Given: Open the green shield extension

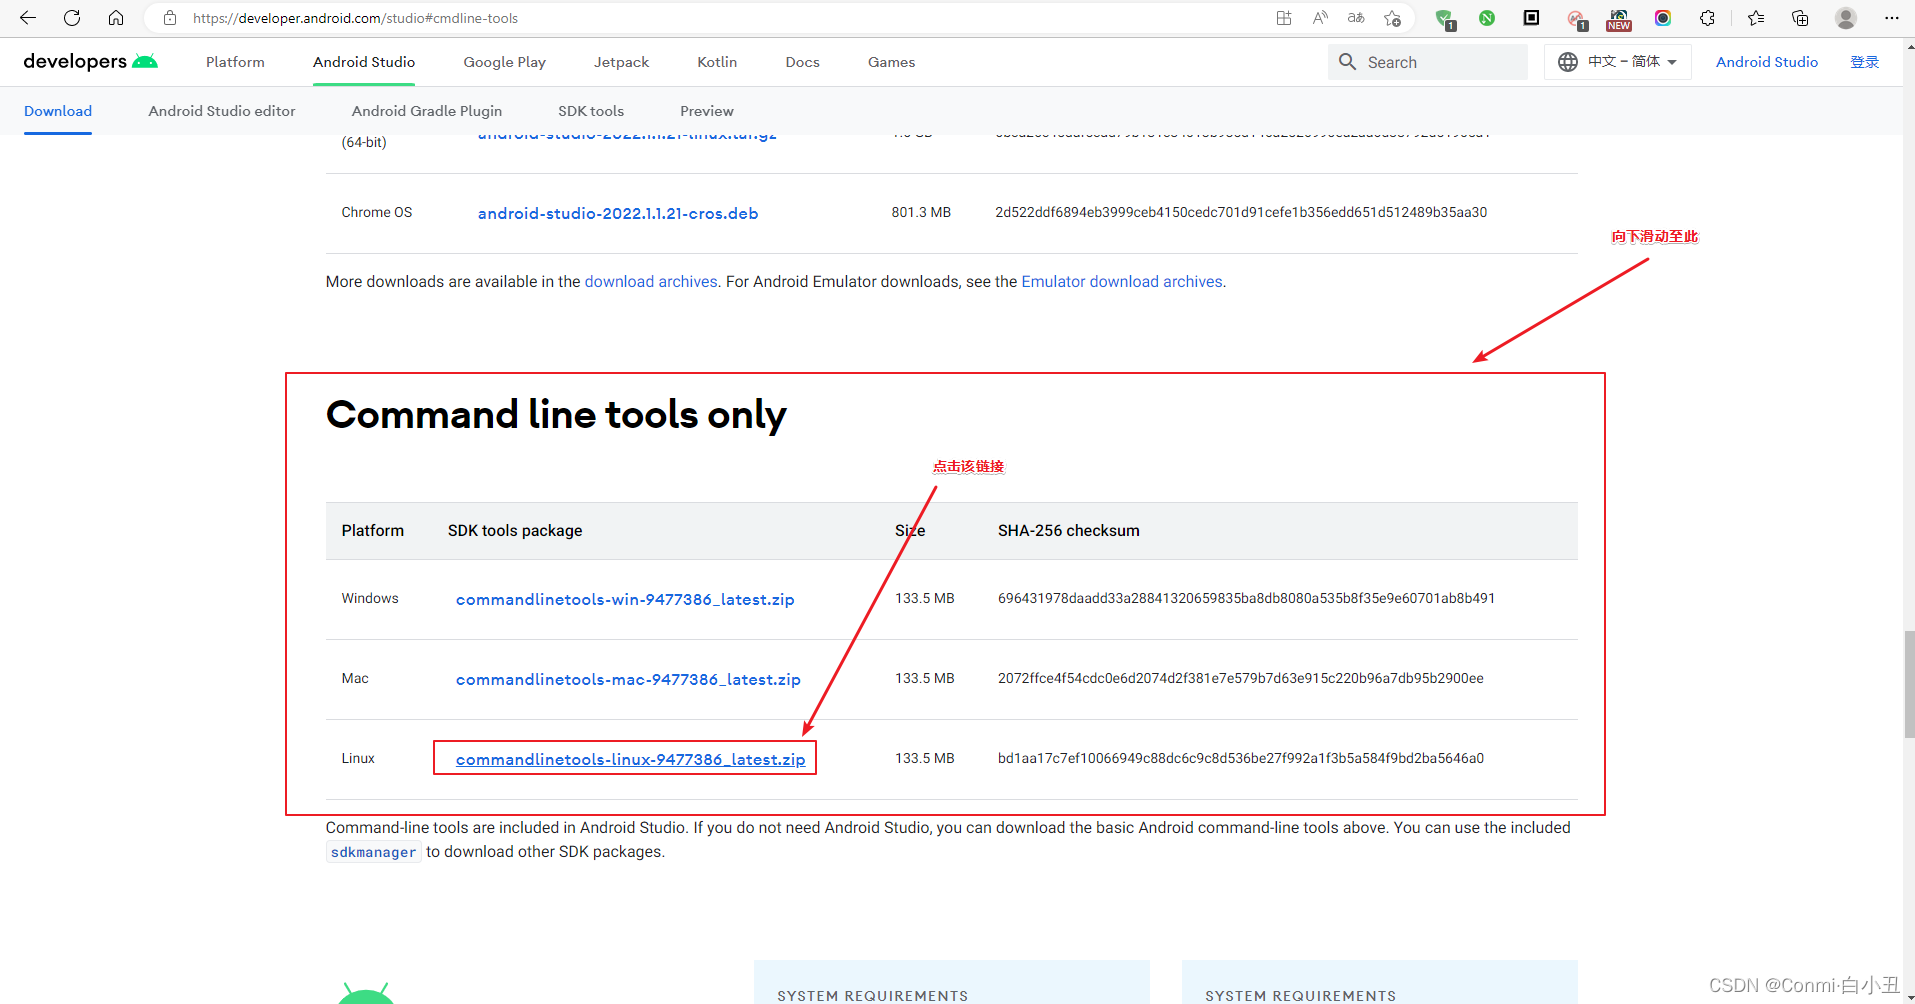Looking at the screenshot, I should (x=1444, y=19).
